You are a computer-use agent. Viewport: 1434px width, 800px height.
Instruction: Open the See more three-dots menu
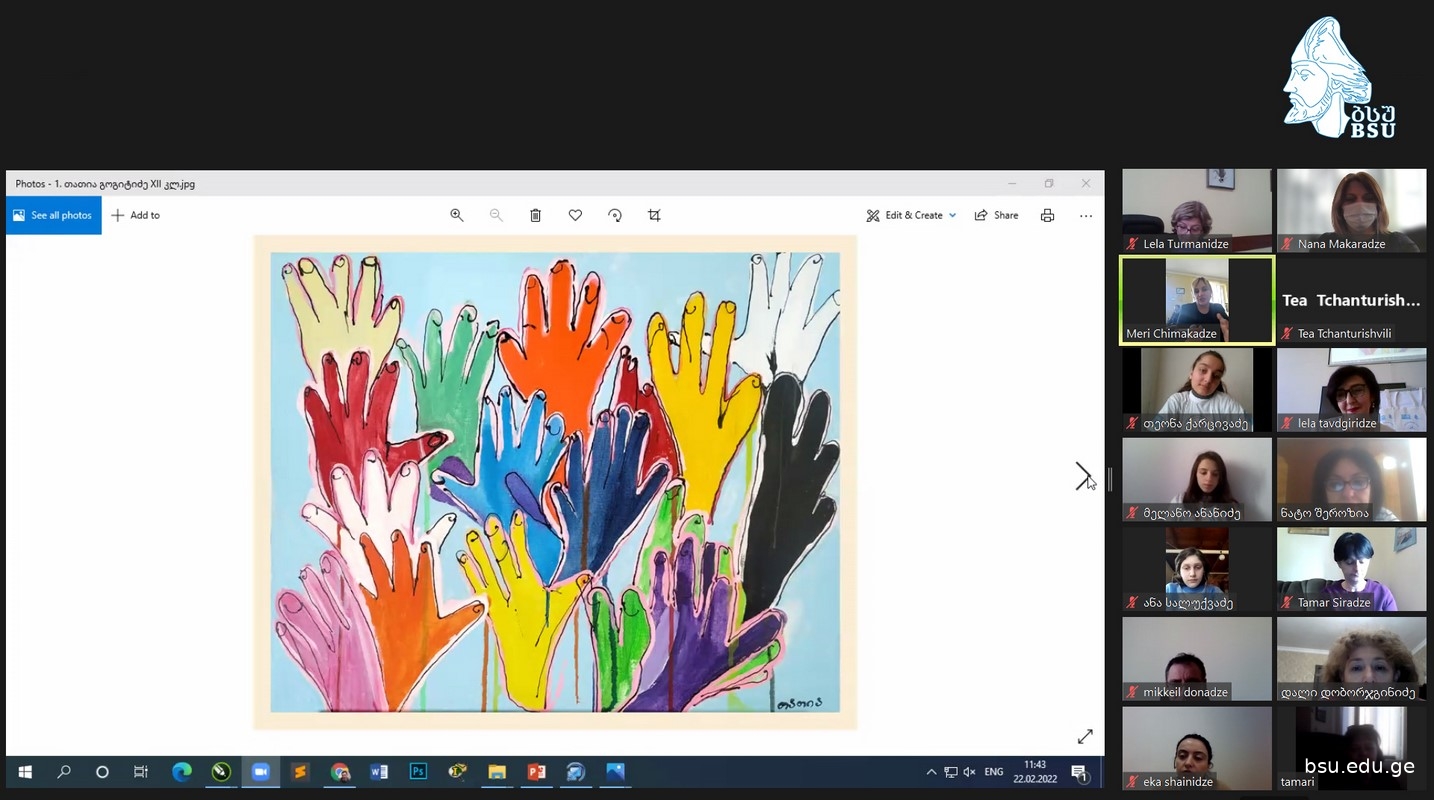click(x=1086, y=215)
